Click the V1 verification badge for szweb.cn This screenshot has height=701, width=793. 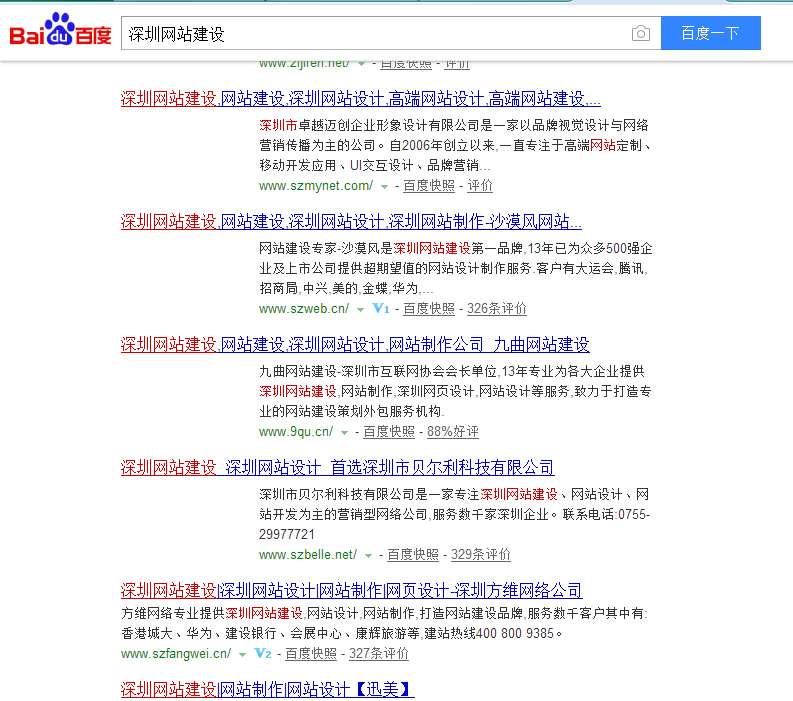tap(380, 308)
